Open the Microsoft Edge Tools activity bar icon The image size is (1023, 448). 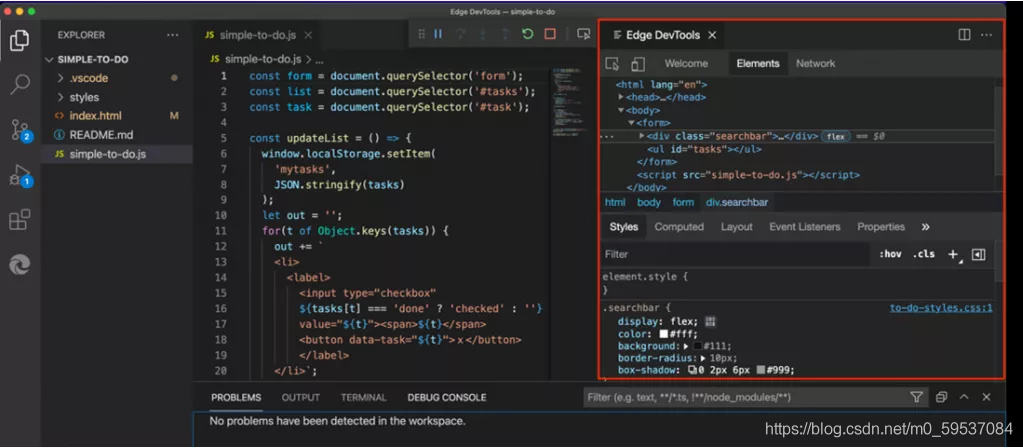coord(20,265)
